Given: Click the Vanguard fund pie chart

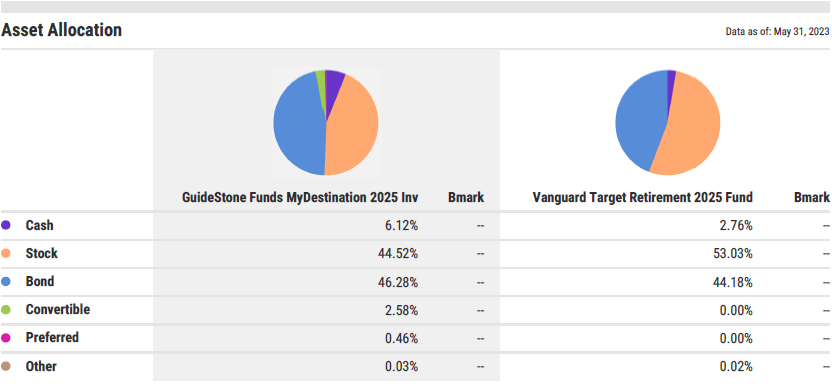Looking at the screenshot, I should pyautogui.click(x=668, y=123).
